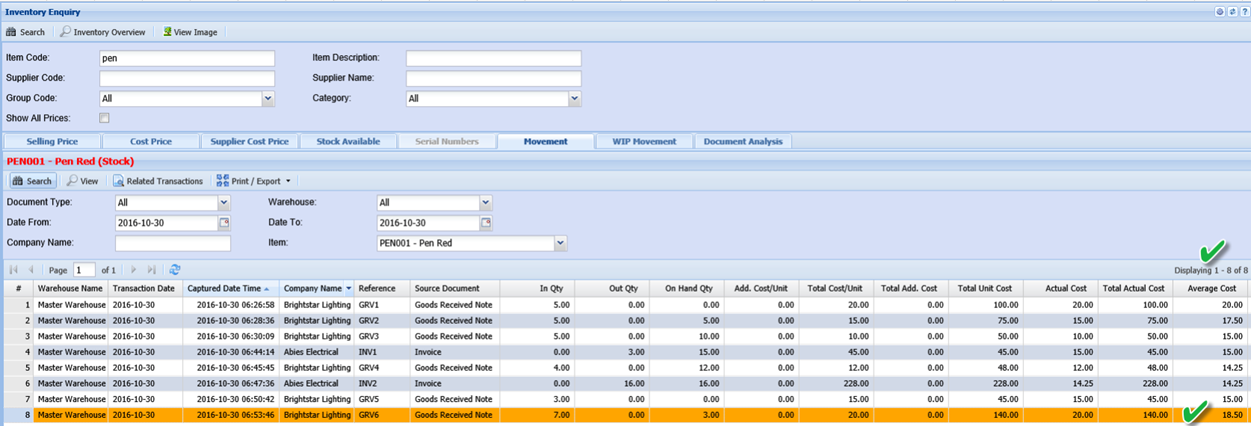Viewport: 1251px width, 426px height.
Task: Click the Inventory Overview magnifier icon
Action: click(x=66, y=32)
